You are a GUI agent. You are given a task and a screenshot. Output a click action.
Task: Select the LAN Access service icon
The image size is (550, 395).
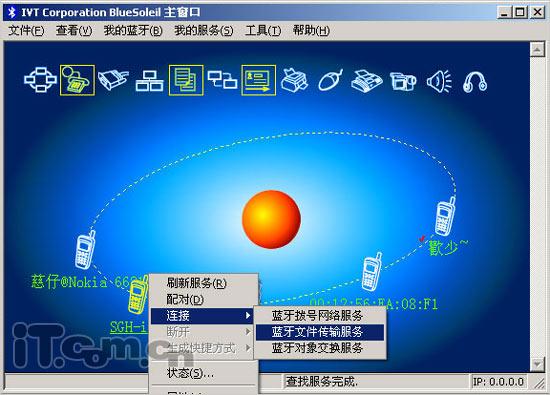pyautogui.click(x=149, y=81)
